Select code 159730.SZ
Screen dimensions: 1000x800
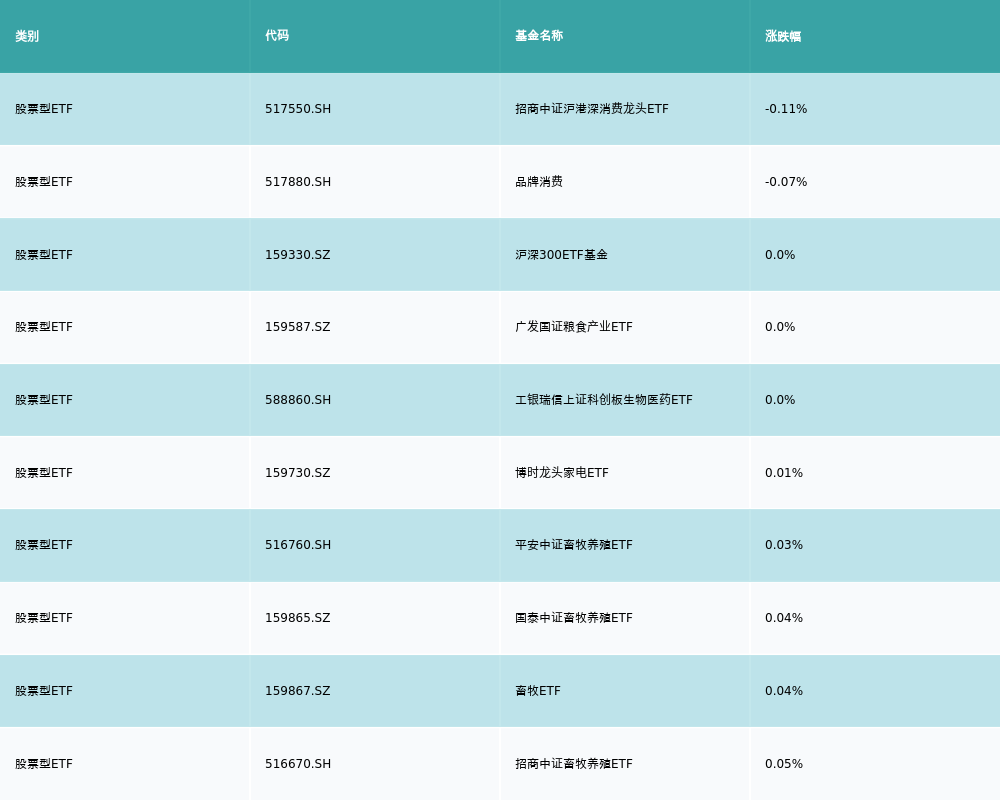click(298, 473)
